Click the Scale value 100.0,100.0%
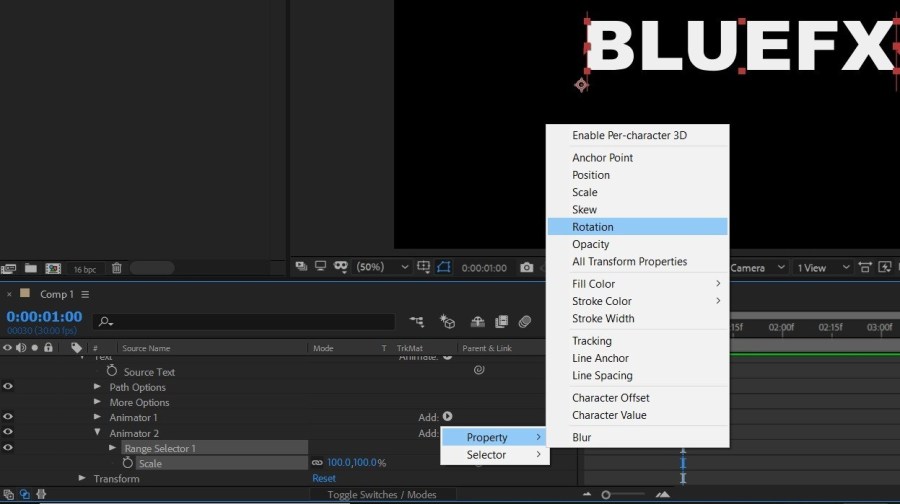This screenshot has width=900, height=504. point(356,463)
